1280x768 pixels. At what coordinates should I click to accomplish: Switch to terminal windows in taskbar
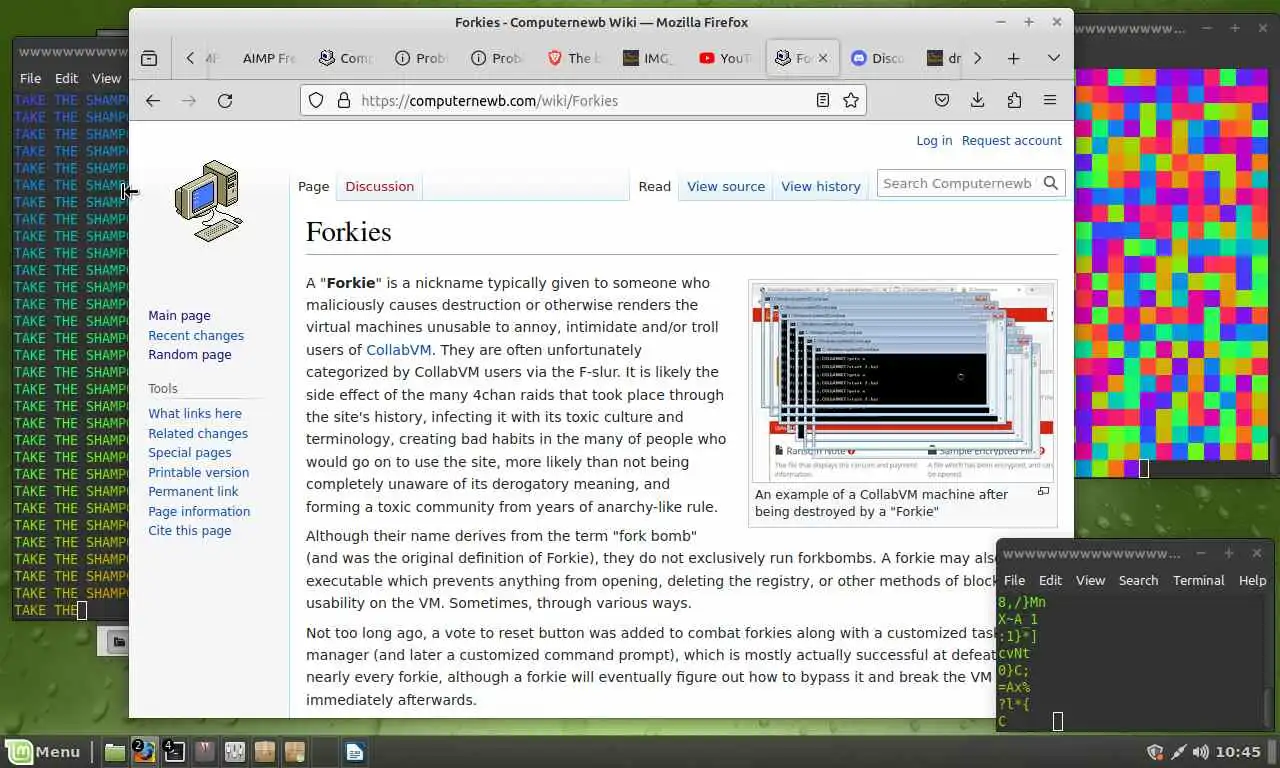pyautogui.click(x=174, y=751)
